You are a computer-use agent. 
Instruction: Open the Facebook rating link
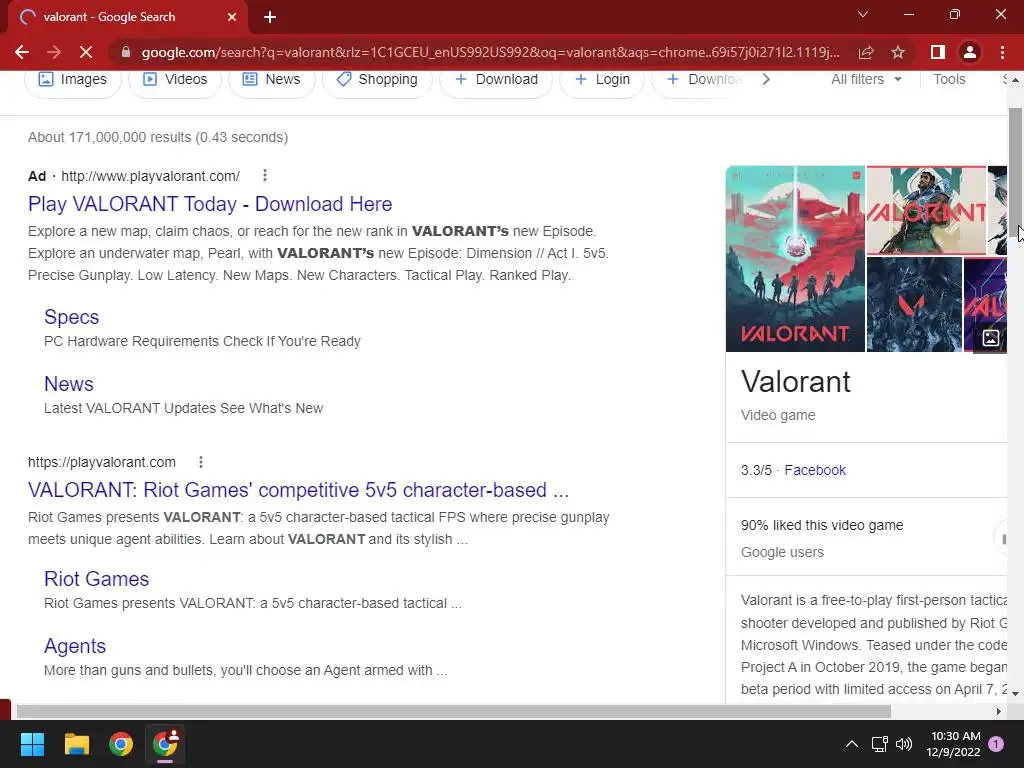pyautogui.click(x=815, y=470)
